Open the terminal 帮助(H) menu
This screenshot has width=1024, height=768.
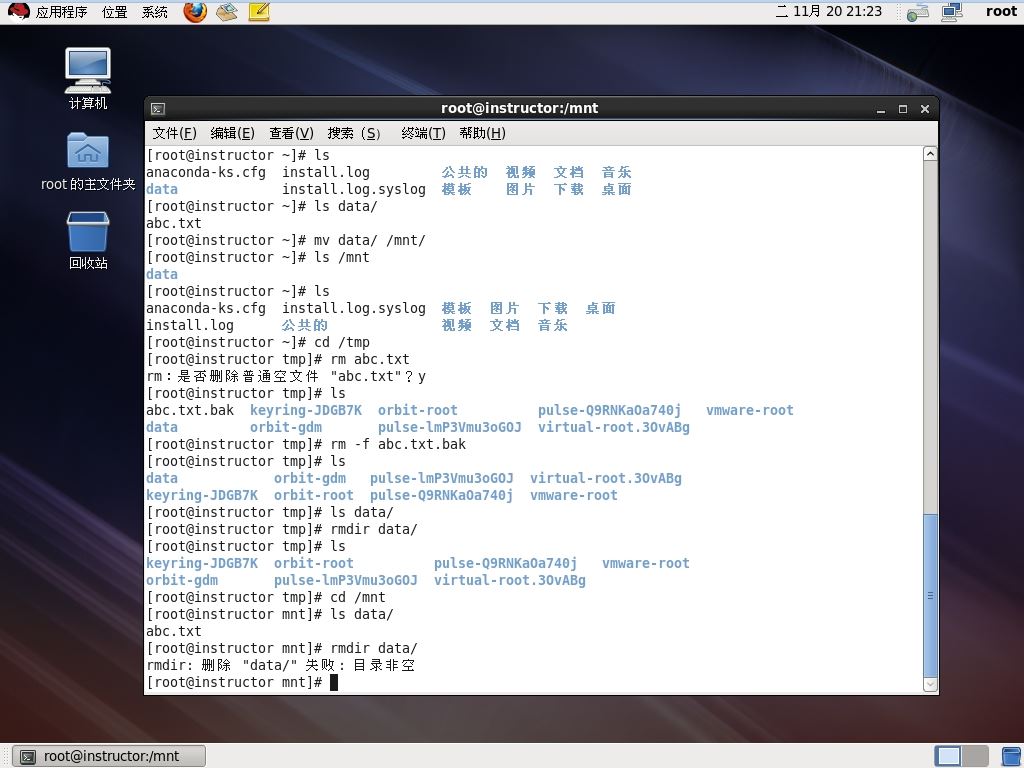pos(483,133)
